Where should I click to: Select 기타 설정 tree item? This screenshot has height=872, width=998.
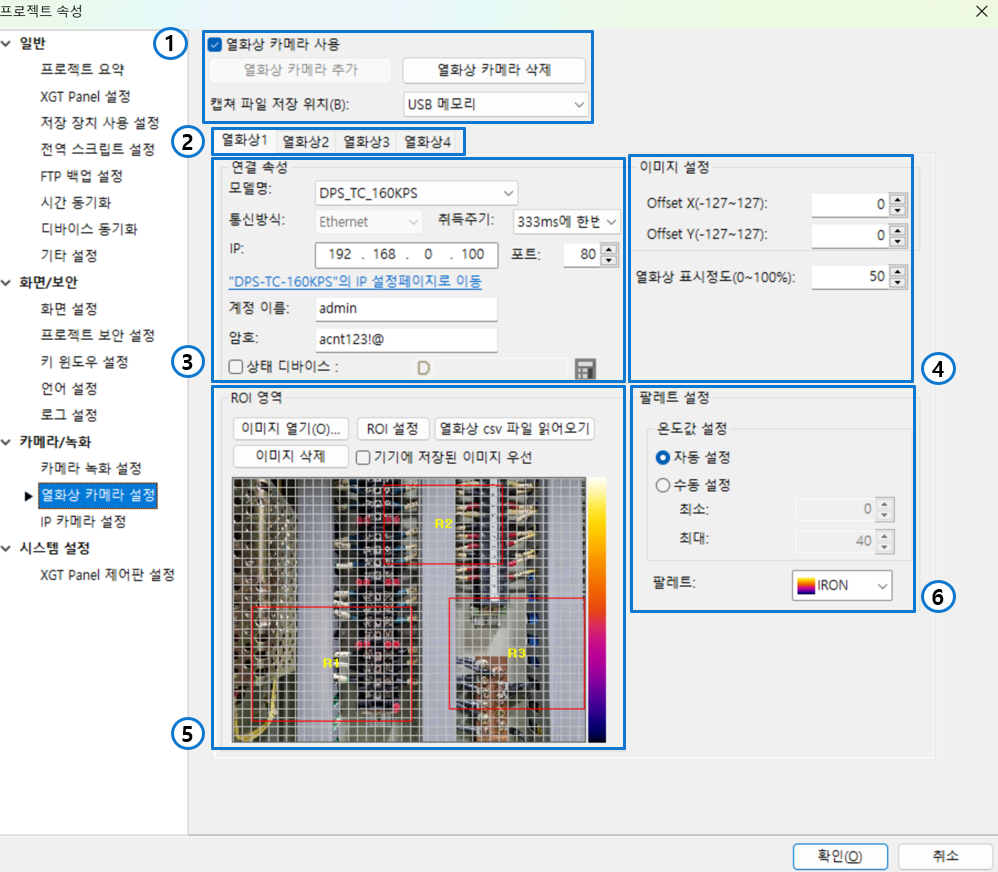69,256
